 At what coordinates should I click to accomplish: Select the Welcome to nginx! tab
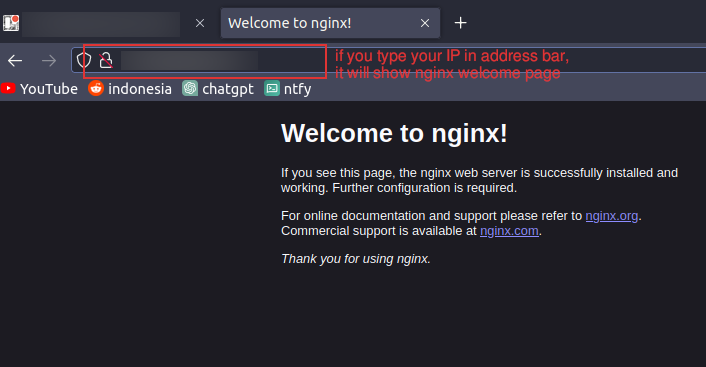[330, 23]
